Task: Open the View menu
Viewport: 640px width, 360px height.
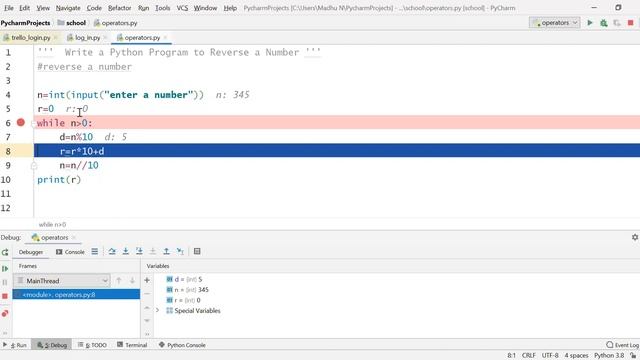Action: click(43, 8)
